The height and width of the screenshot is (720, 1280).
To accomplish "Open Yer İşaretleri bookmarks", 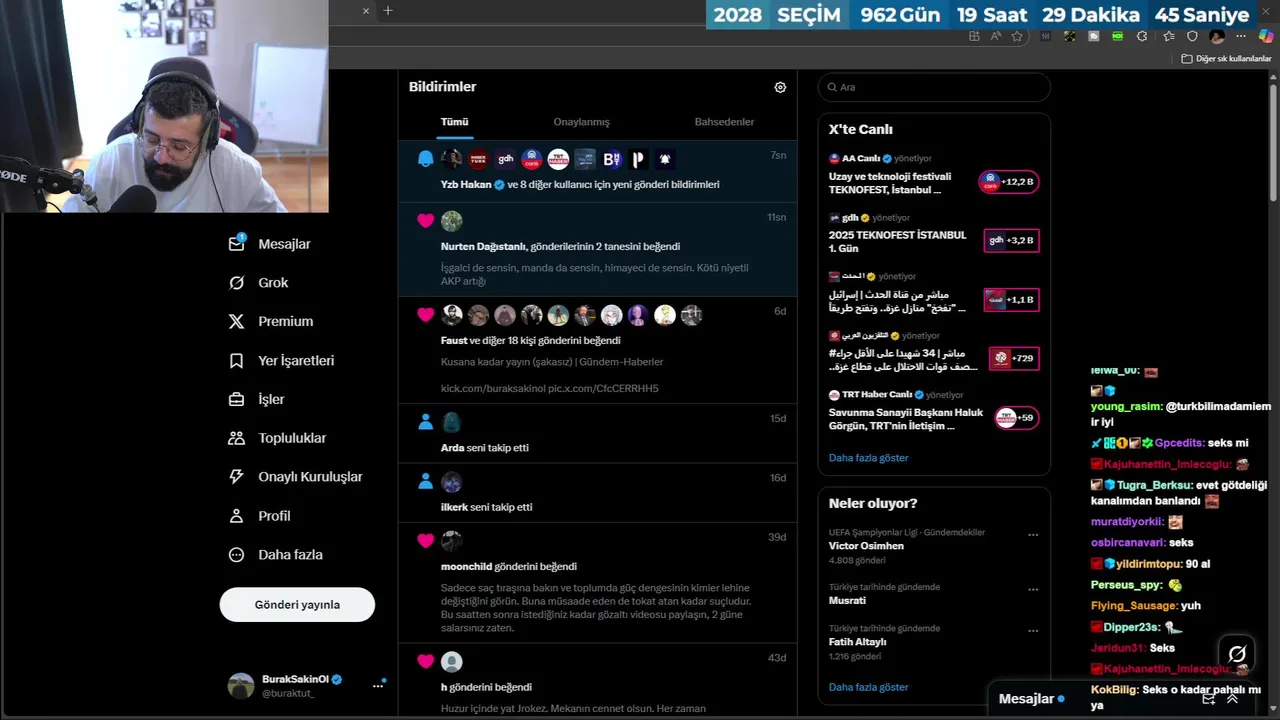I will click(281, 361).
